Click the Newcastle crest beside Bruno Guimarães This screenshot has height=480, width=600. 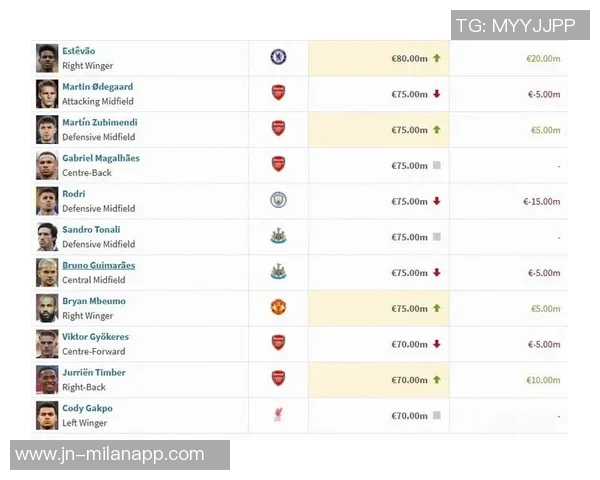pyautogui.click(x=278, y=272)
